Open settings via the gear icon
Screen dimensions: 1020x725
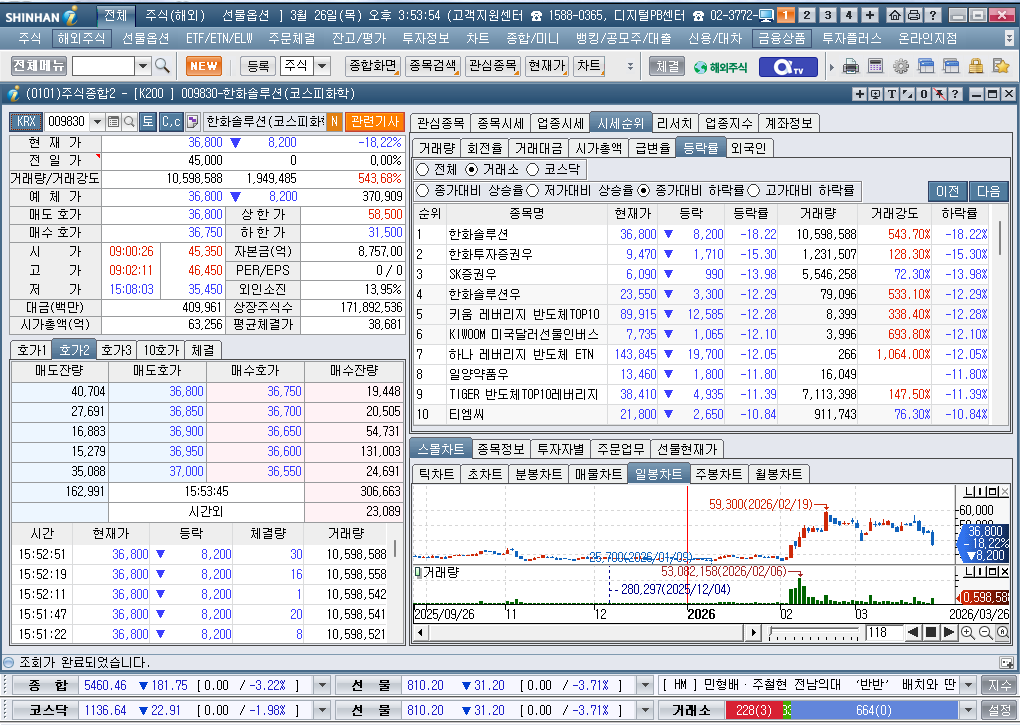[900, 66]
